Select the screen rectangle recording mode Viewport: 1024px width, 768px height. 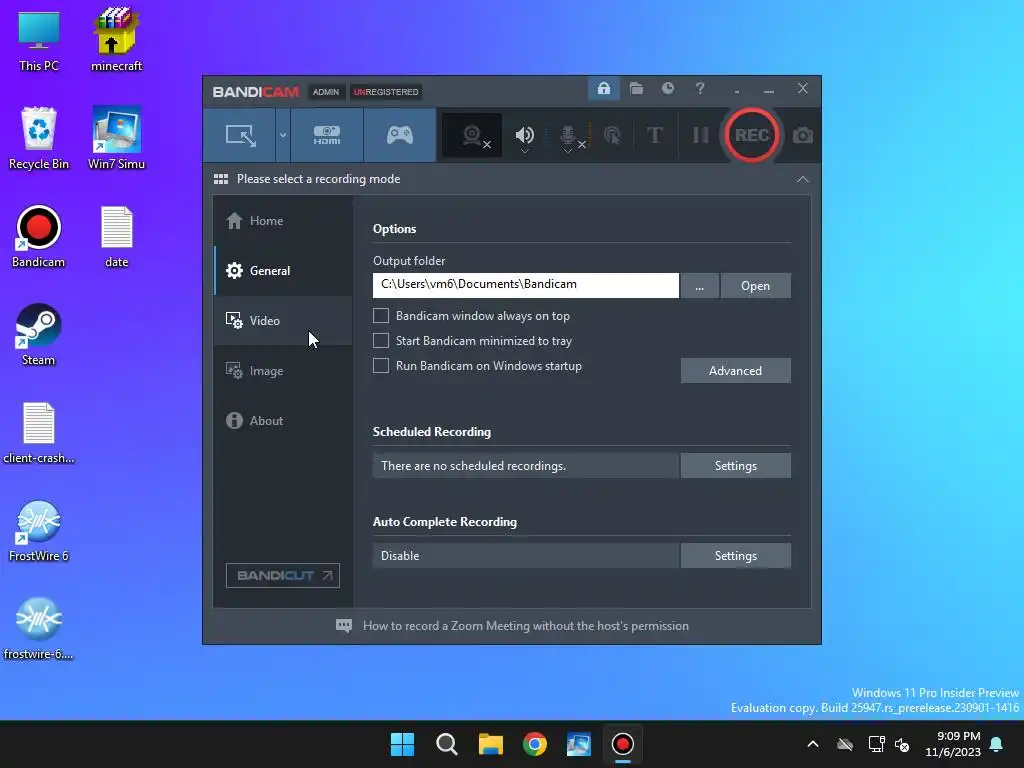pyautogui.click(x=240, y=135)
